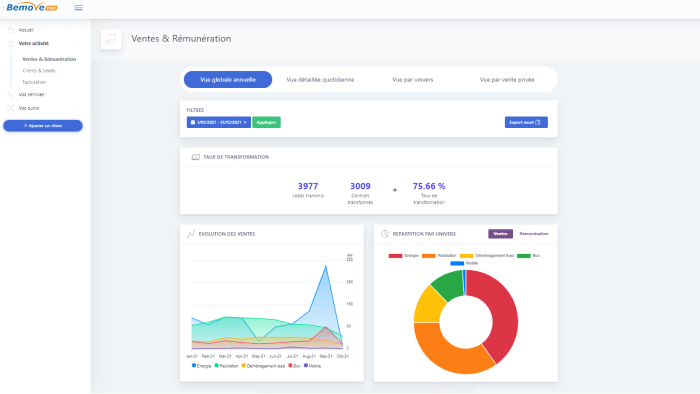The width and height of the screenshot is (700, 394).
Task: Click the Ventes & Rémunération page title
Action: pyautogui.click(x=181, y=39)
